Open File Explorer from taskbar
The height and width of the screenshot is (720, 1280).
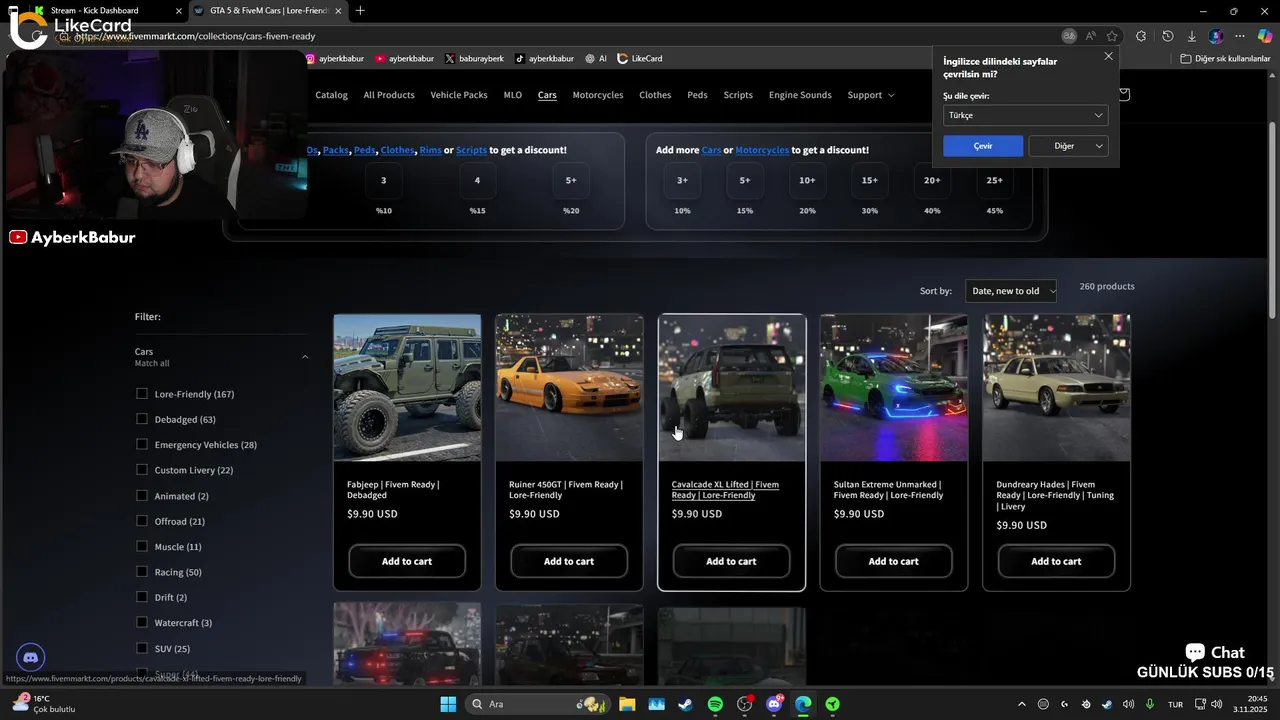[x=627, y=704]
